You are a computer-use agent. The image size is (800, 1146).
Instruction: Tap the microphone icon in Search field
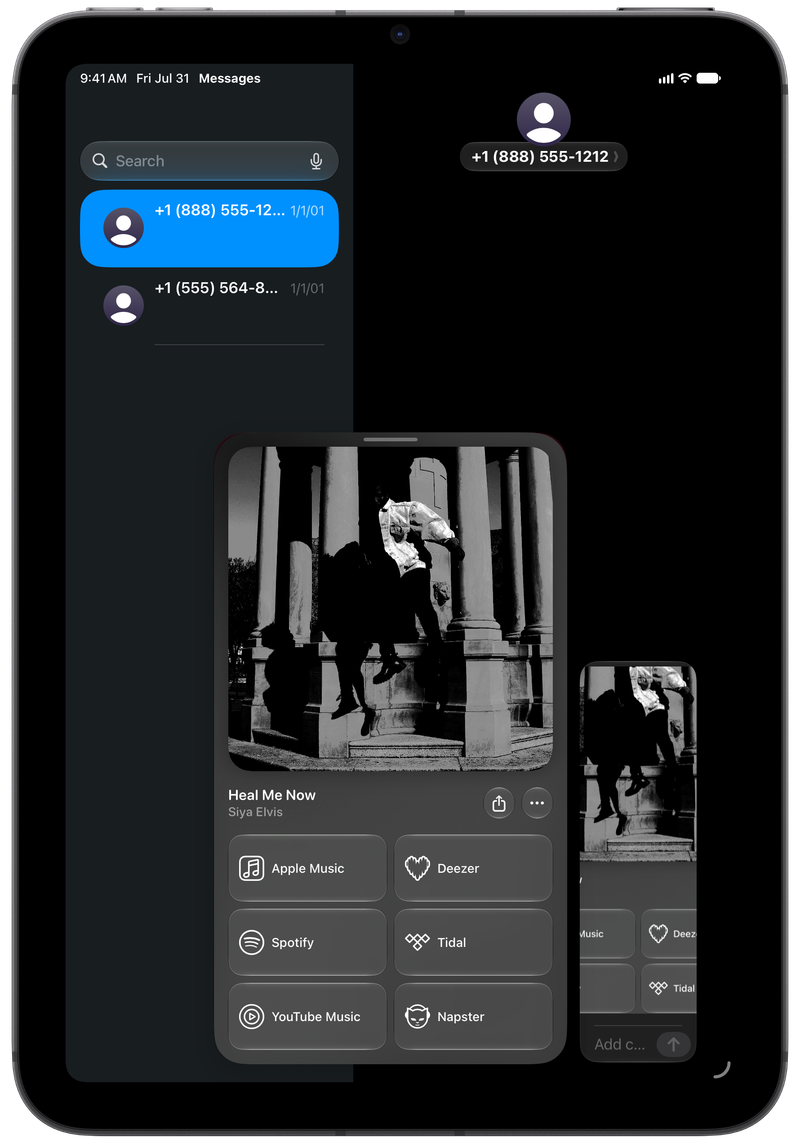(x=316, y=161)
